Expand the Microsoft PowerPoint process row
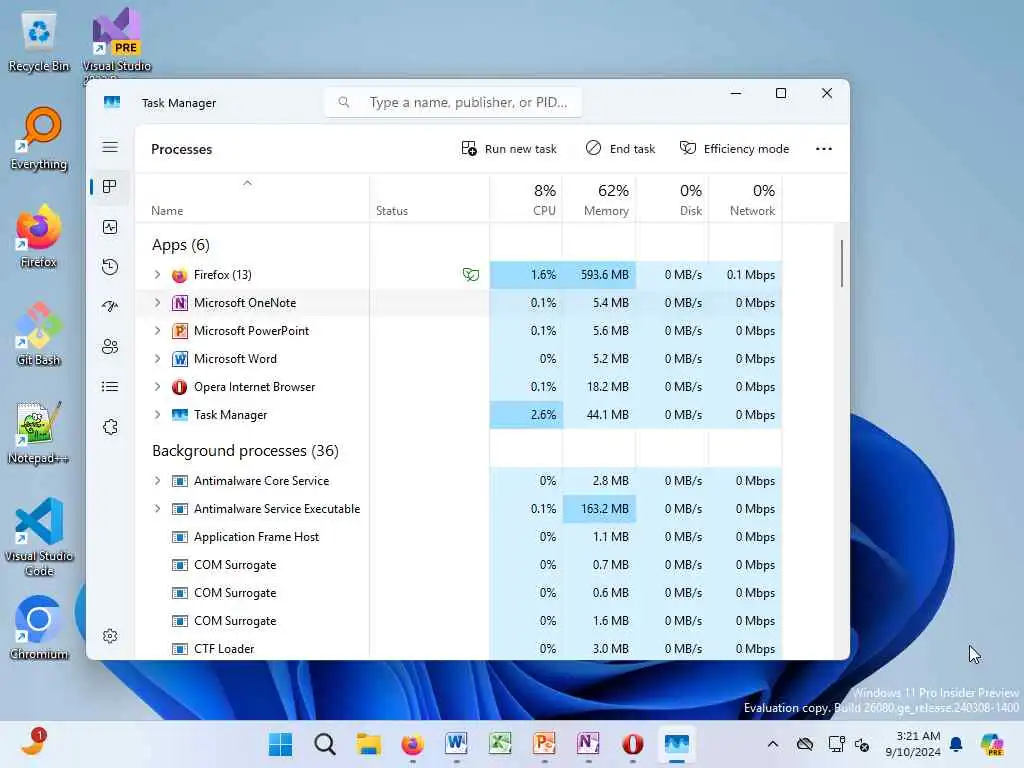Viewport: 1024px width, 768px height. pyautogui.click(x=157, y=331)
